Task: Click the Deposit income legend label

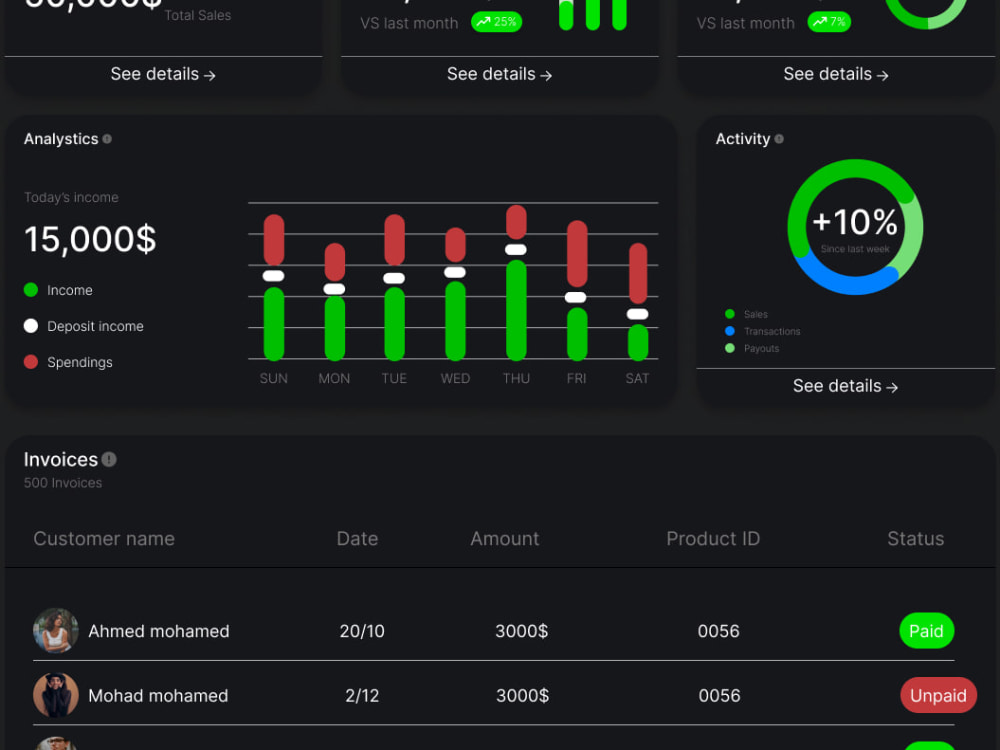Action: (x=95, y=326)
